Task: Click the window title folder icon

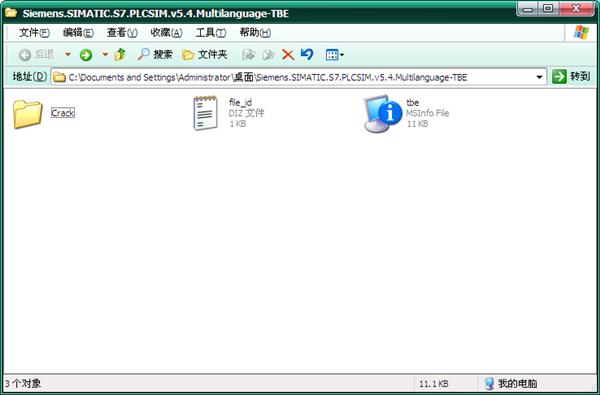Action: point(11,13)
